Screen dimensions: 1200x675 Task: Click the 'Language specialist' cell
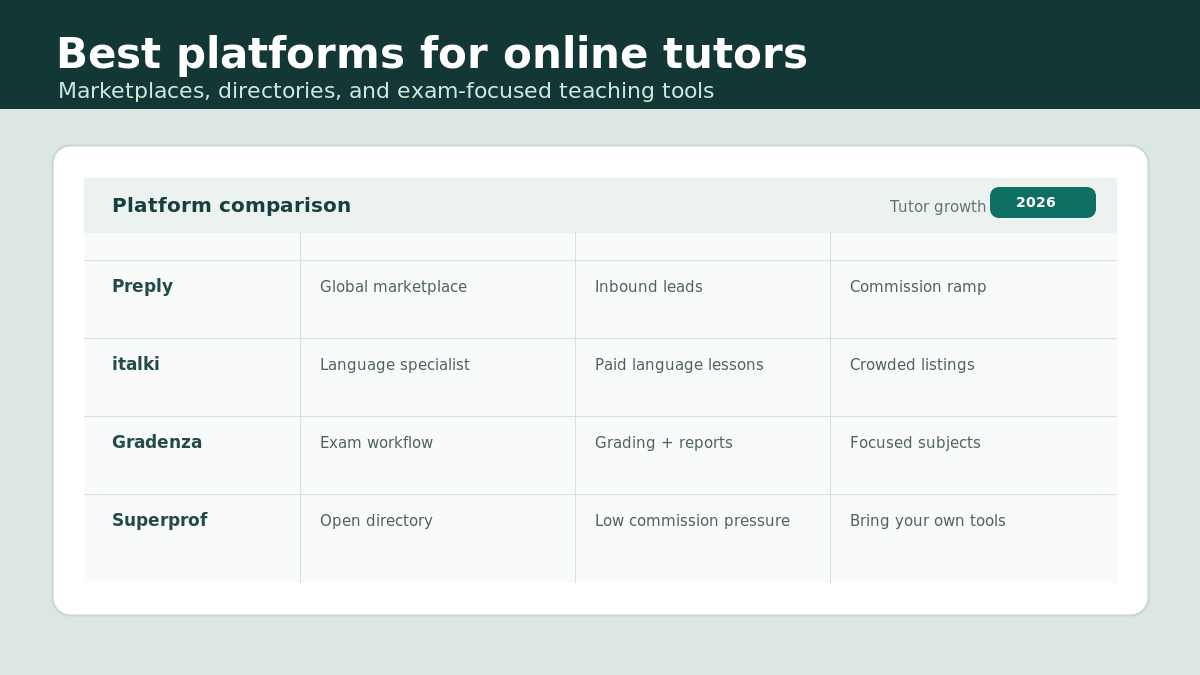[x=395, y=365]
